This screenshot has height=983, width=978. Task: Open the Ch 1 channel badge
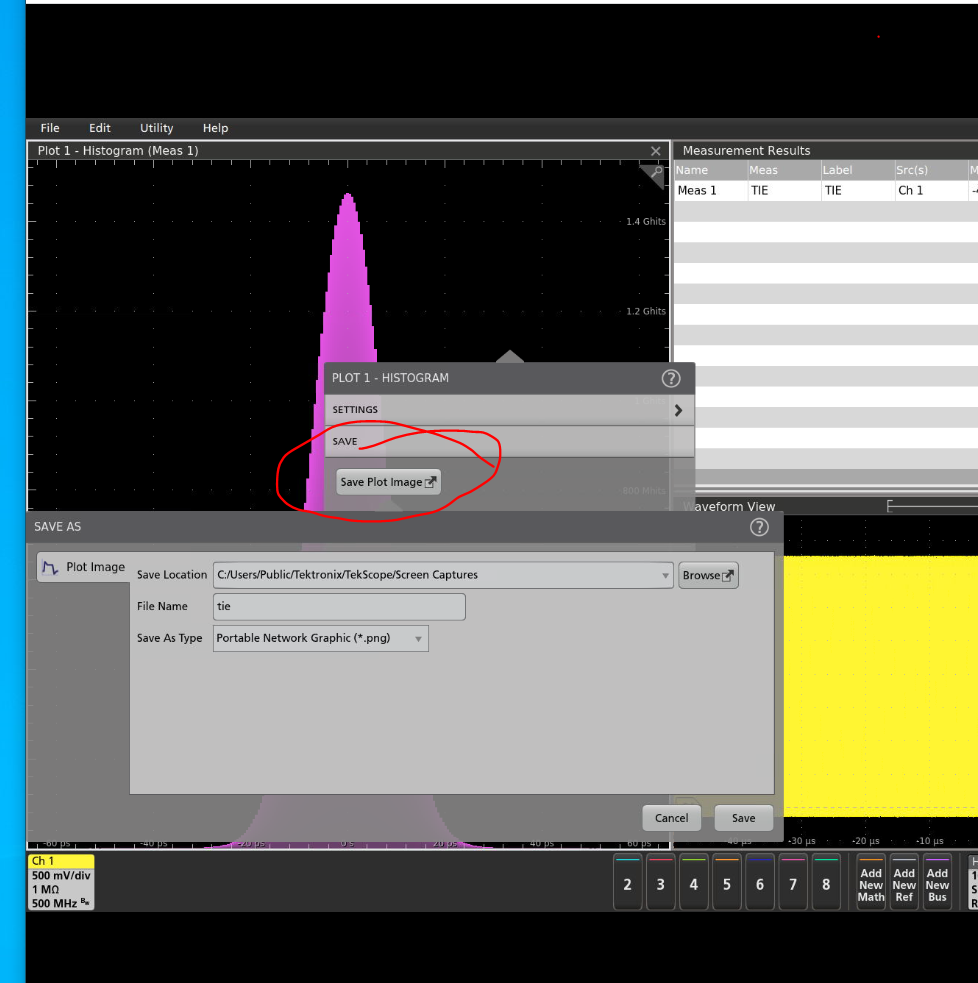click(61, 882)
